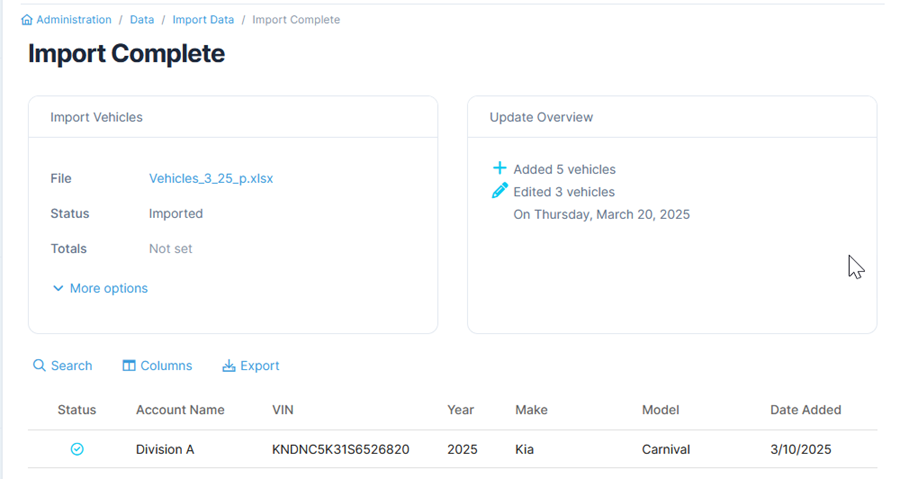Image resolution: width=900 pixels, height=479 pixels.
Task: Open the Vehicles_3_25_p.xlsx file link
Action: point(211,178)
